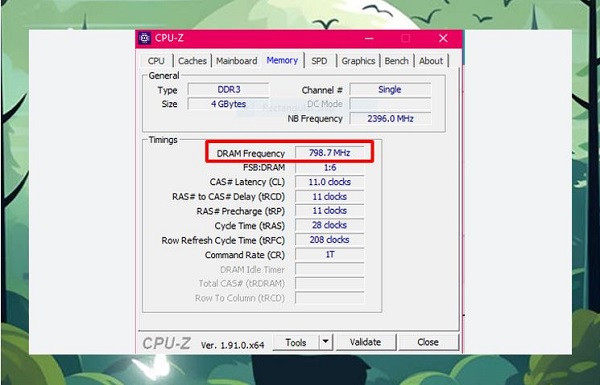
Task: Click the version text Ver. 1.91.0.x64
Action: point(232,345)
